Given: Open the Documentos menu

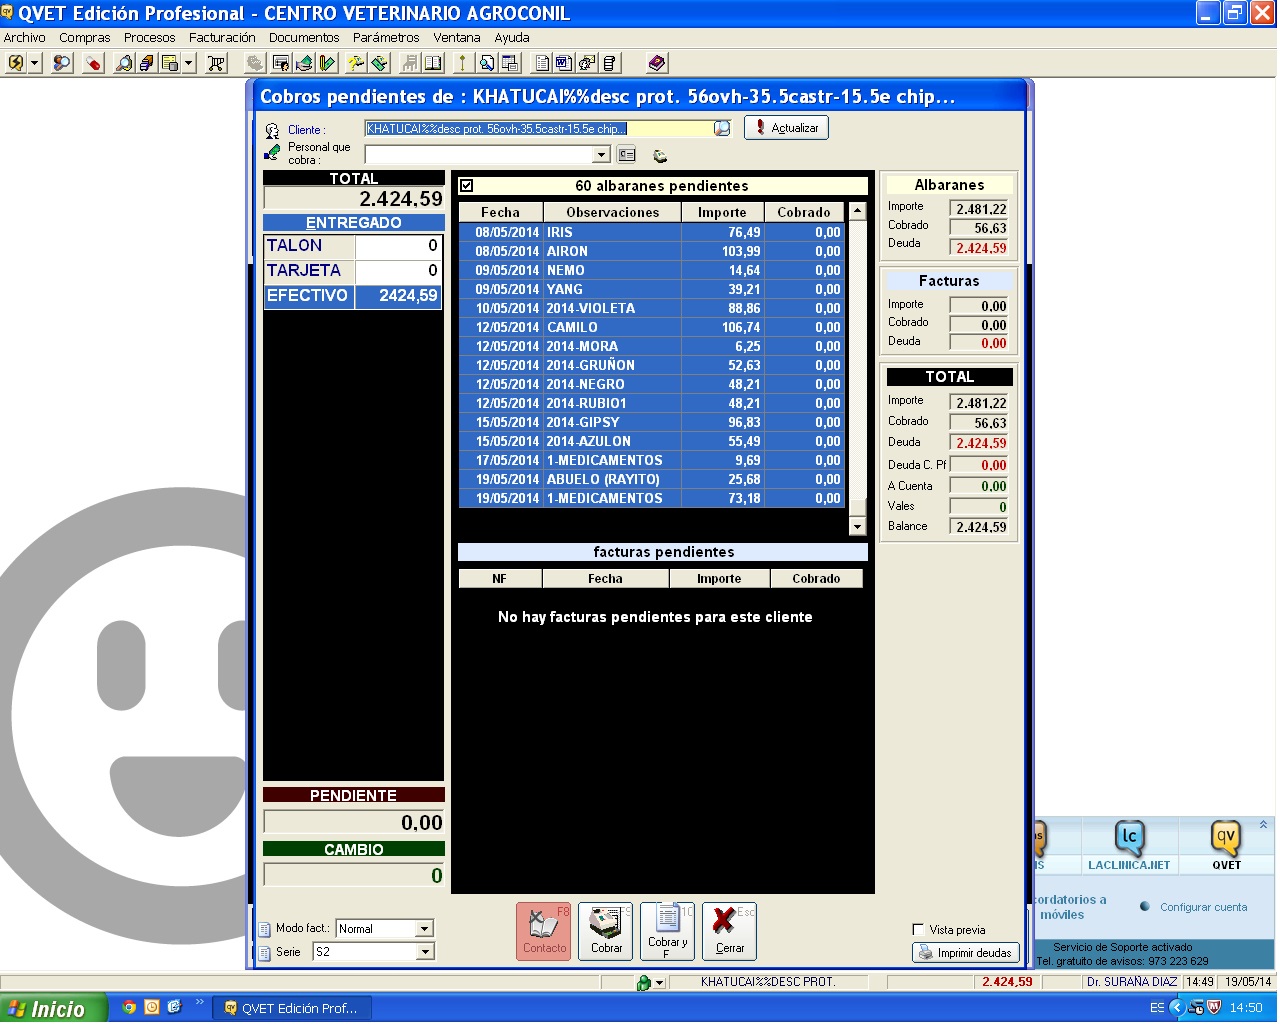Looking at the screenshot, I should 304,38.
